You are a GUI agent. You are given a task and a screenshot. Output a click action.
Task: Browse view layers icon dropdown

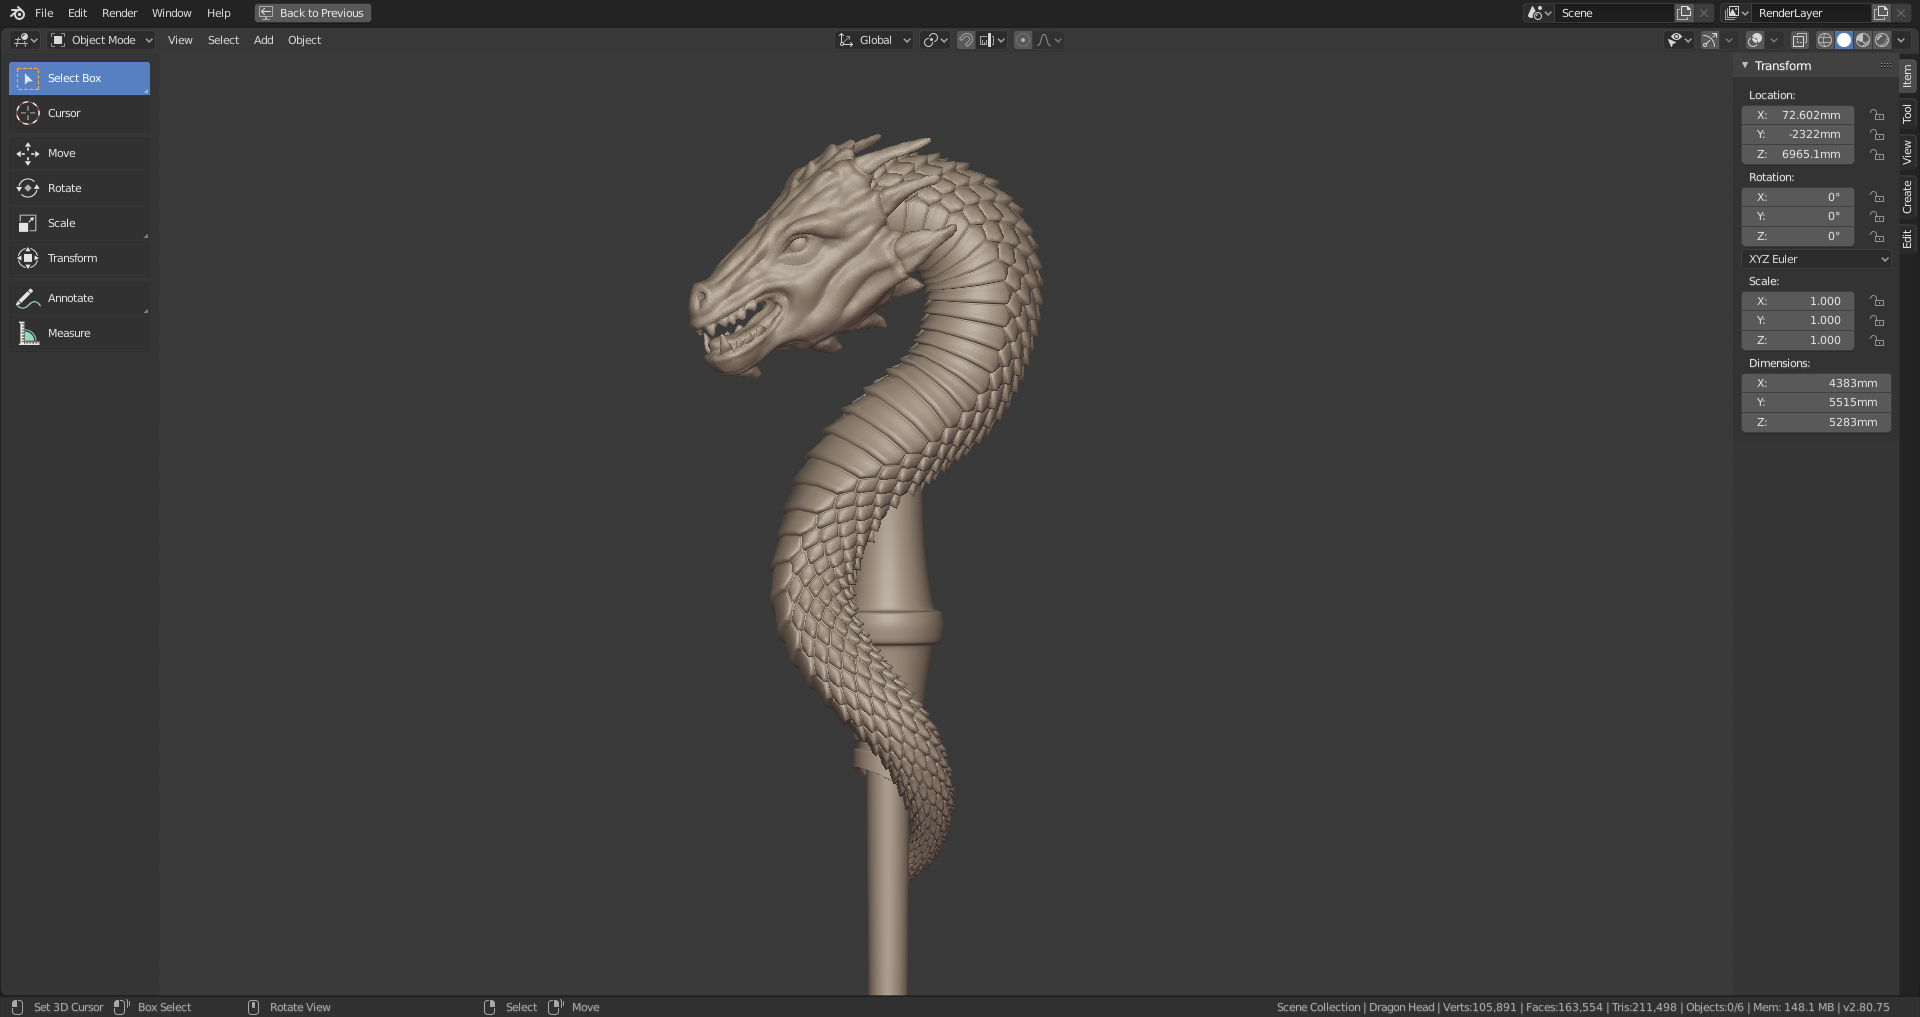pyautogui.click(x=1736, y=13)
